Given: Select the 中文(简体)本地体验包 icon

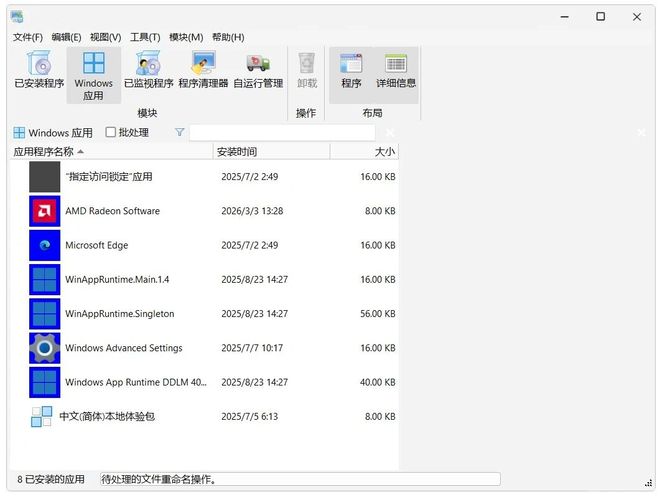Looking at the screenshot, I should point(42,416).
